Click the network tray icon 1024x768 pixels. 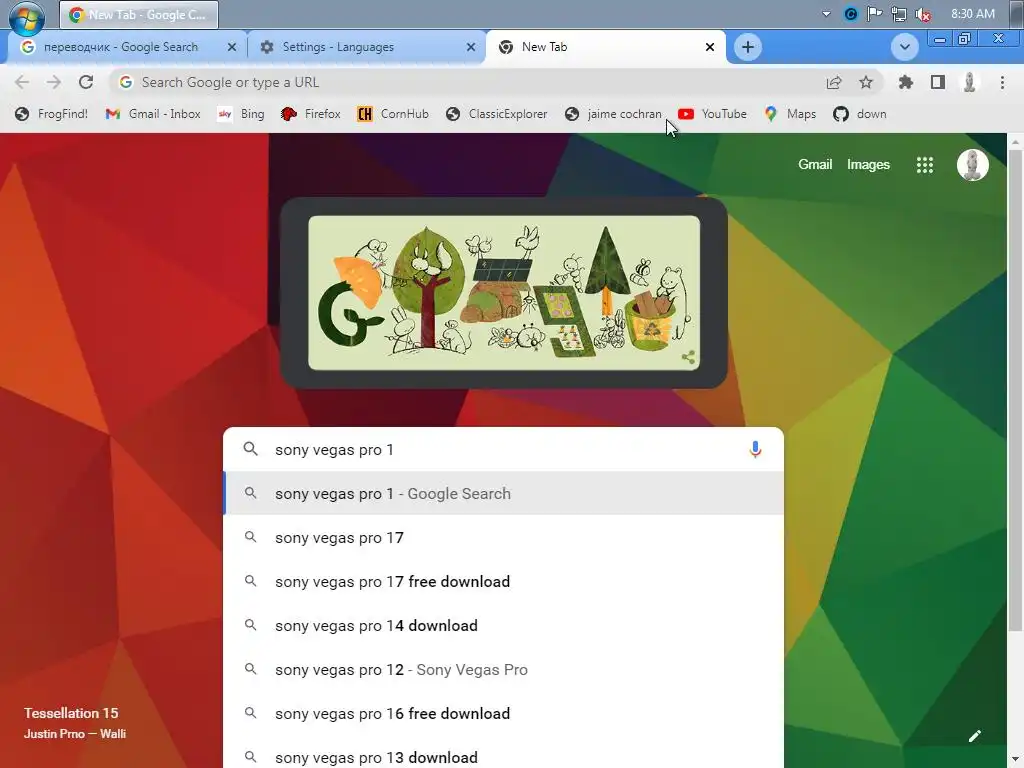[x=899, y=14]
